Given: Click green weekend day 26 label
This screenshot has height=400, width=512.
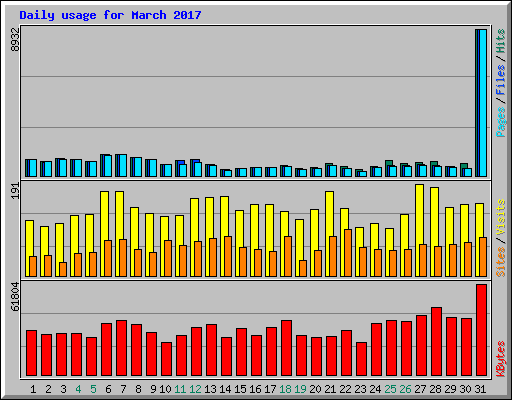Looking at the screenshot, I should (405, 389).
